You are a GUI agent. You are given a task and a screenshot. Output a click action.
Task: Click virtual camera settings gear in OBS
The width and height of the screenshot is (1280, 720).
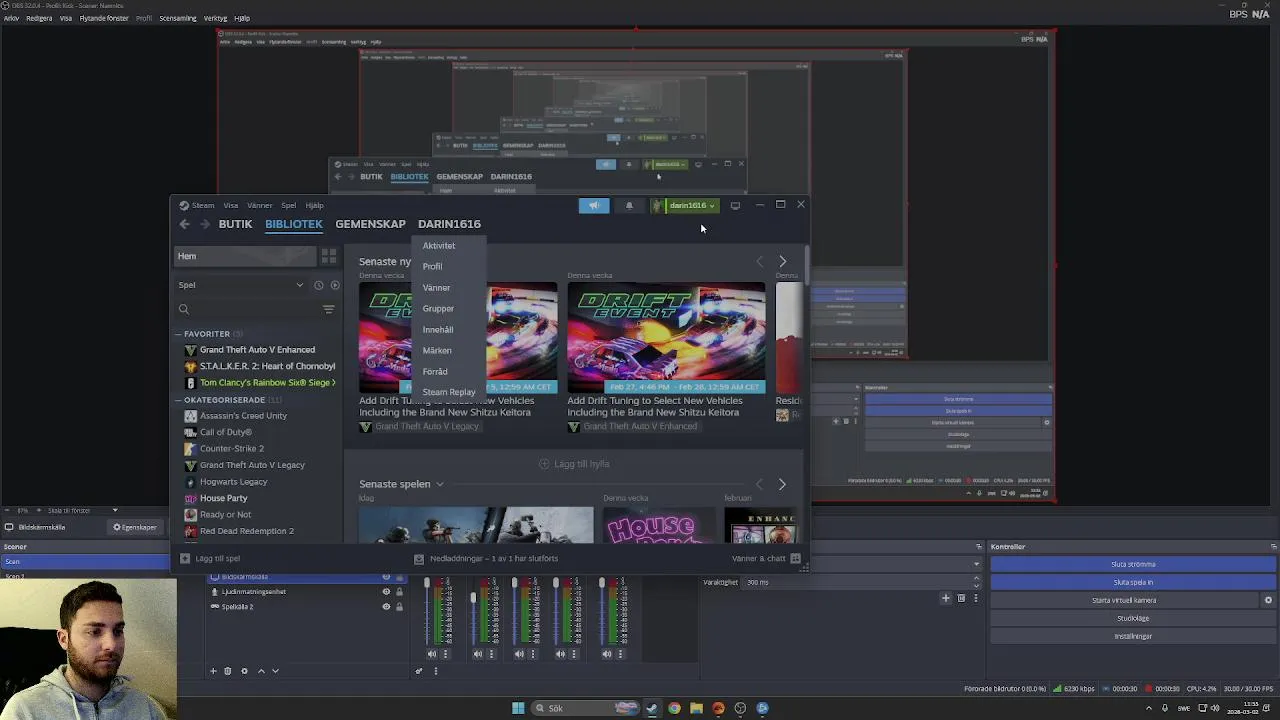tap(1268, 600)
